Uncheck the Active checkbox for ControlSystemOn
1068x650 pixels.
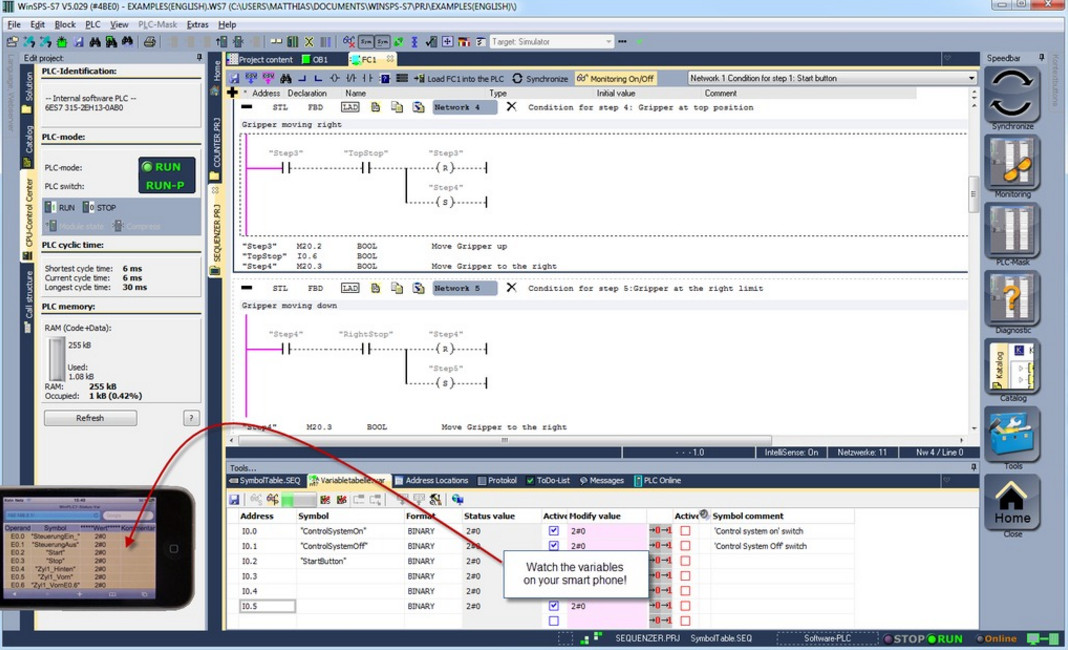pos(554,529)
